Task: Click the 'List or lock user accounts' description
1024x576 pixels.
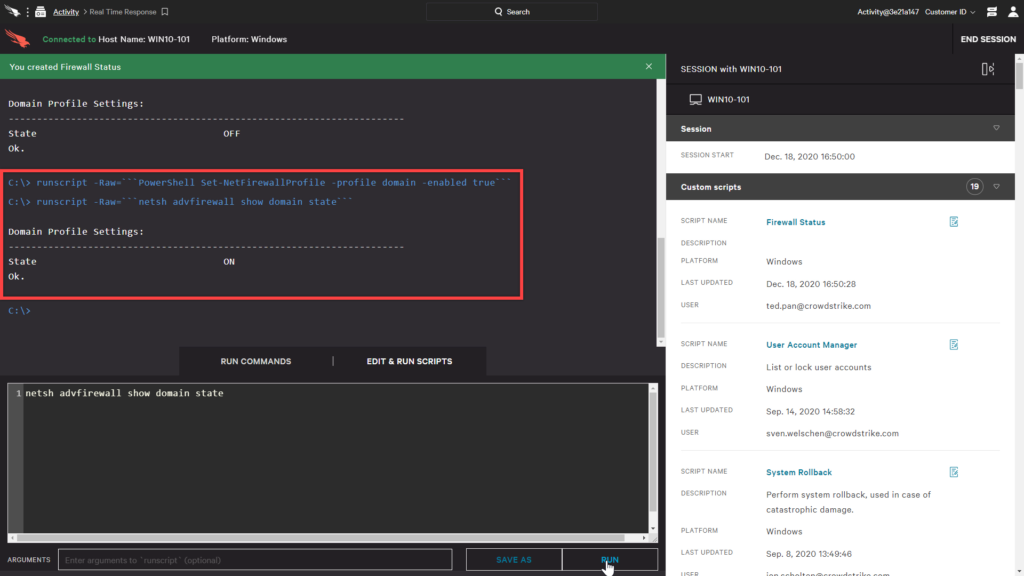Action: coord(818,367)
